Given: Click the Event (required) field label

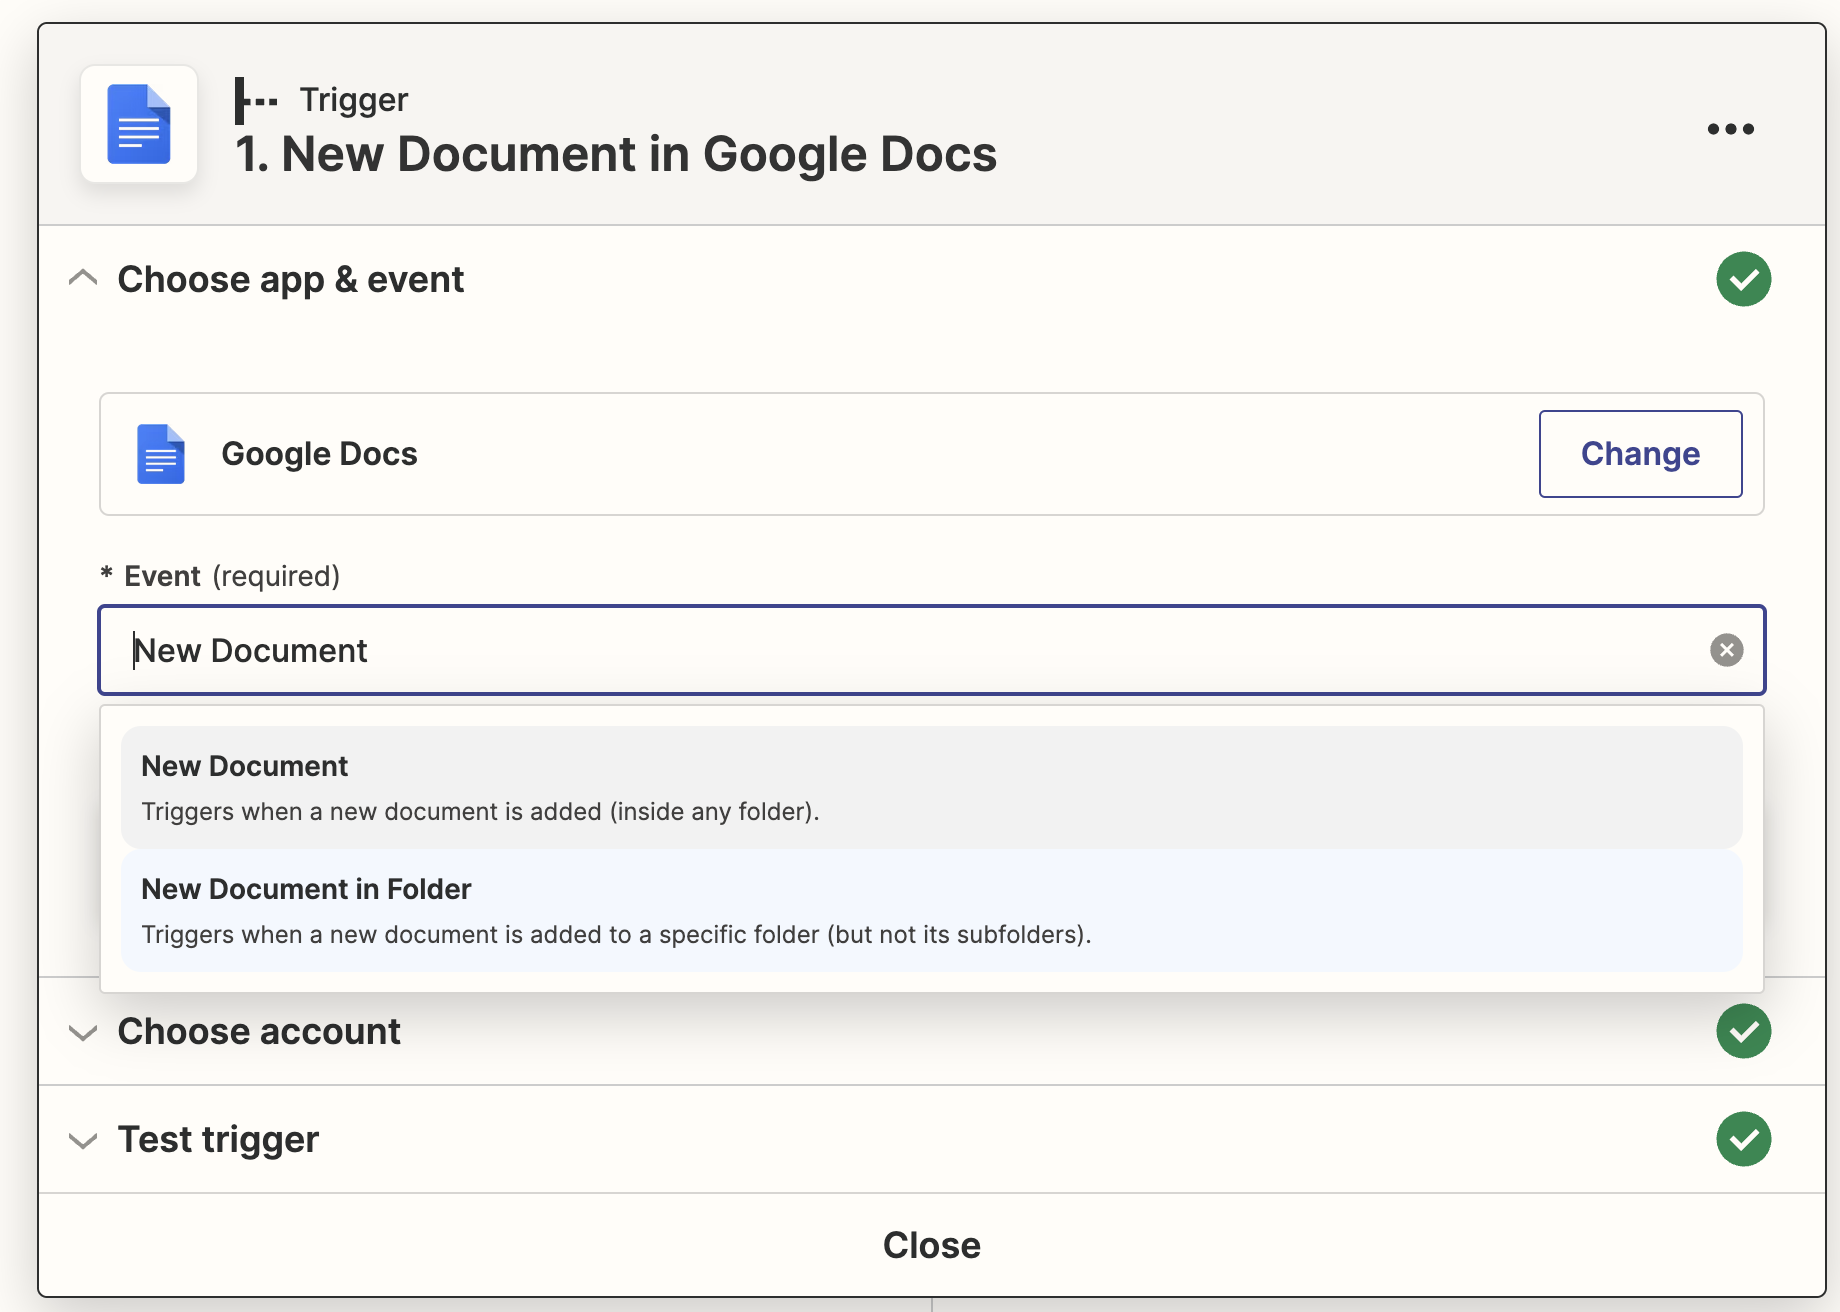Looking at the screenshot, I should tap(221, 576).
